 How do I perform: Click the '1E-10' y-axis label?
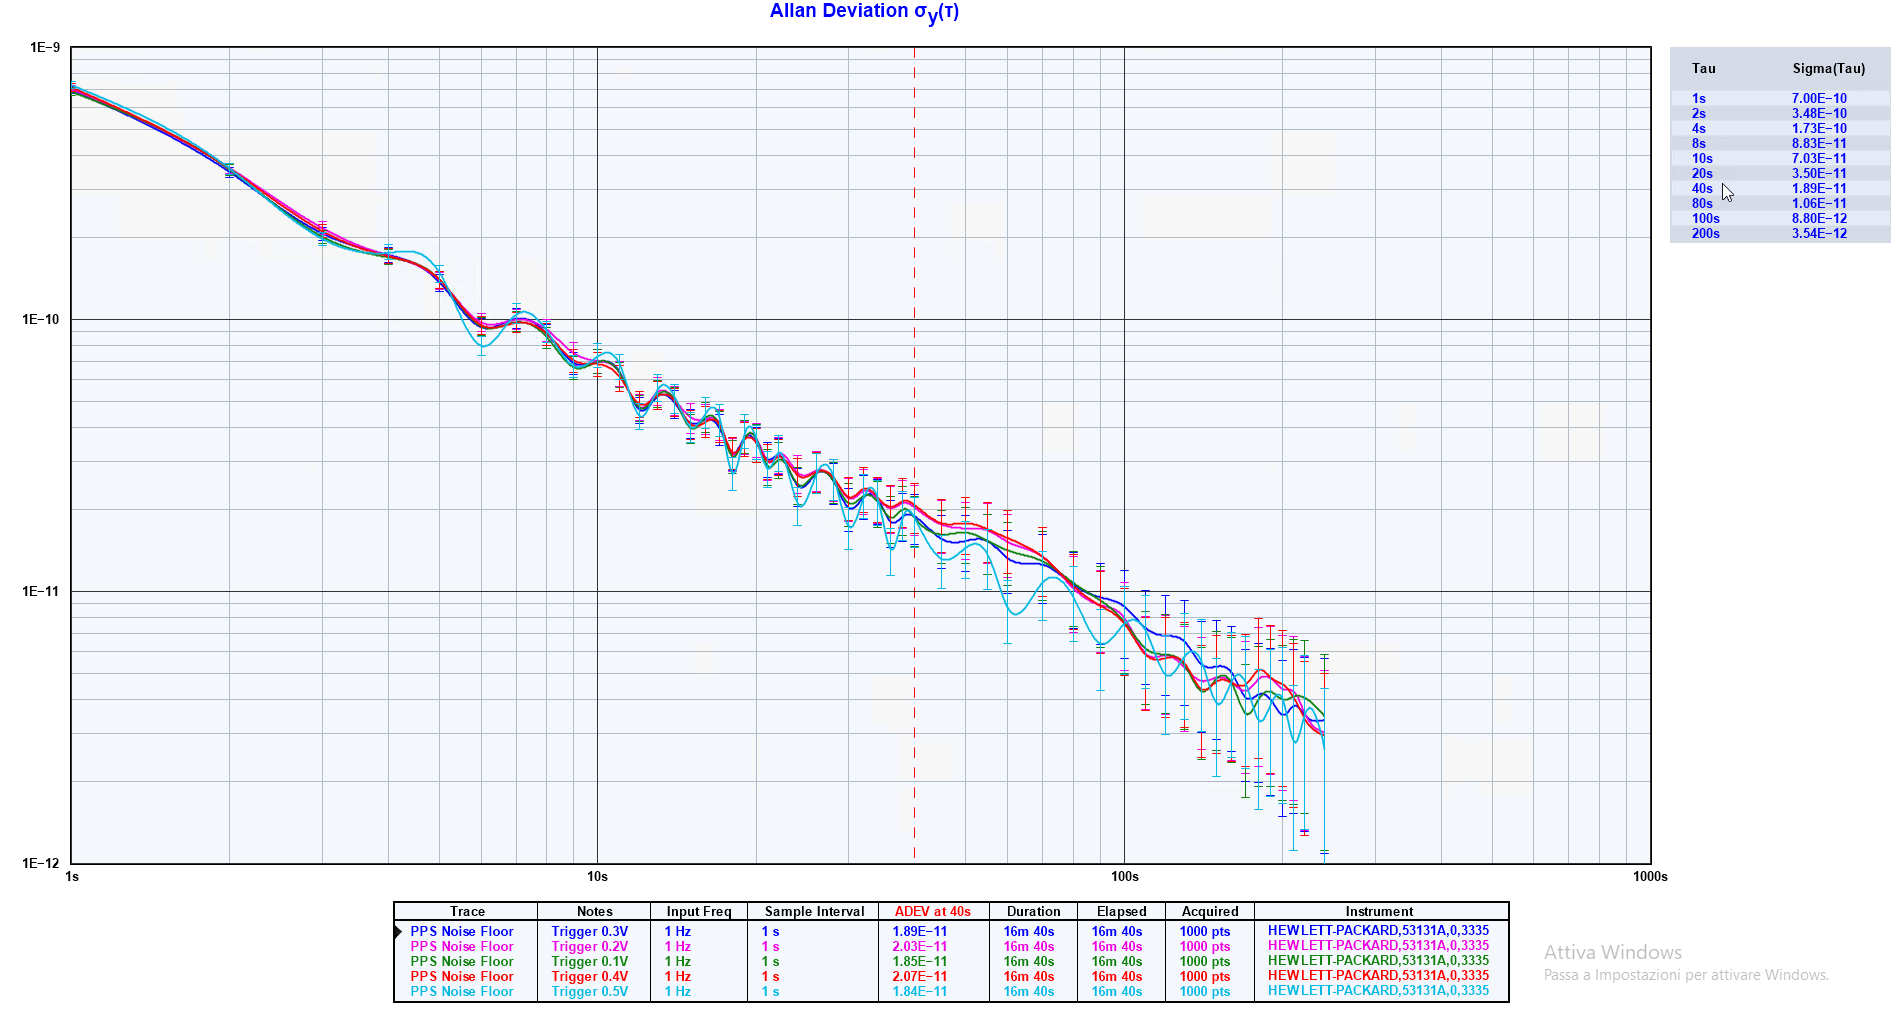[41, 319]
